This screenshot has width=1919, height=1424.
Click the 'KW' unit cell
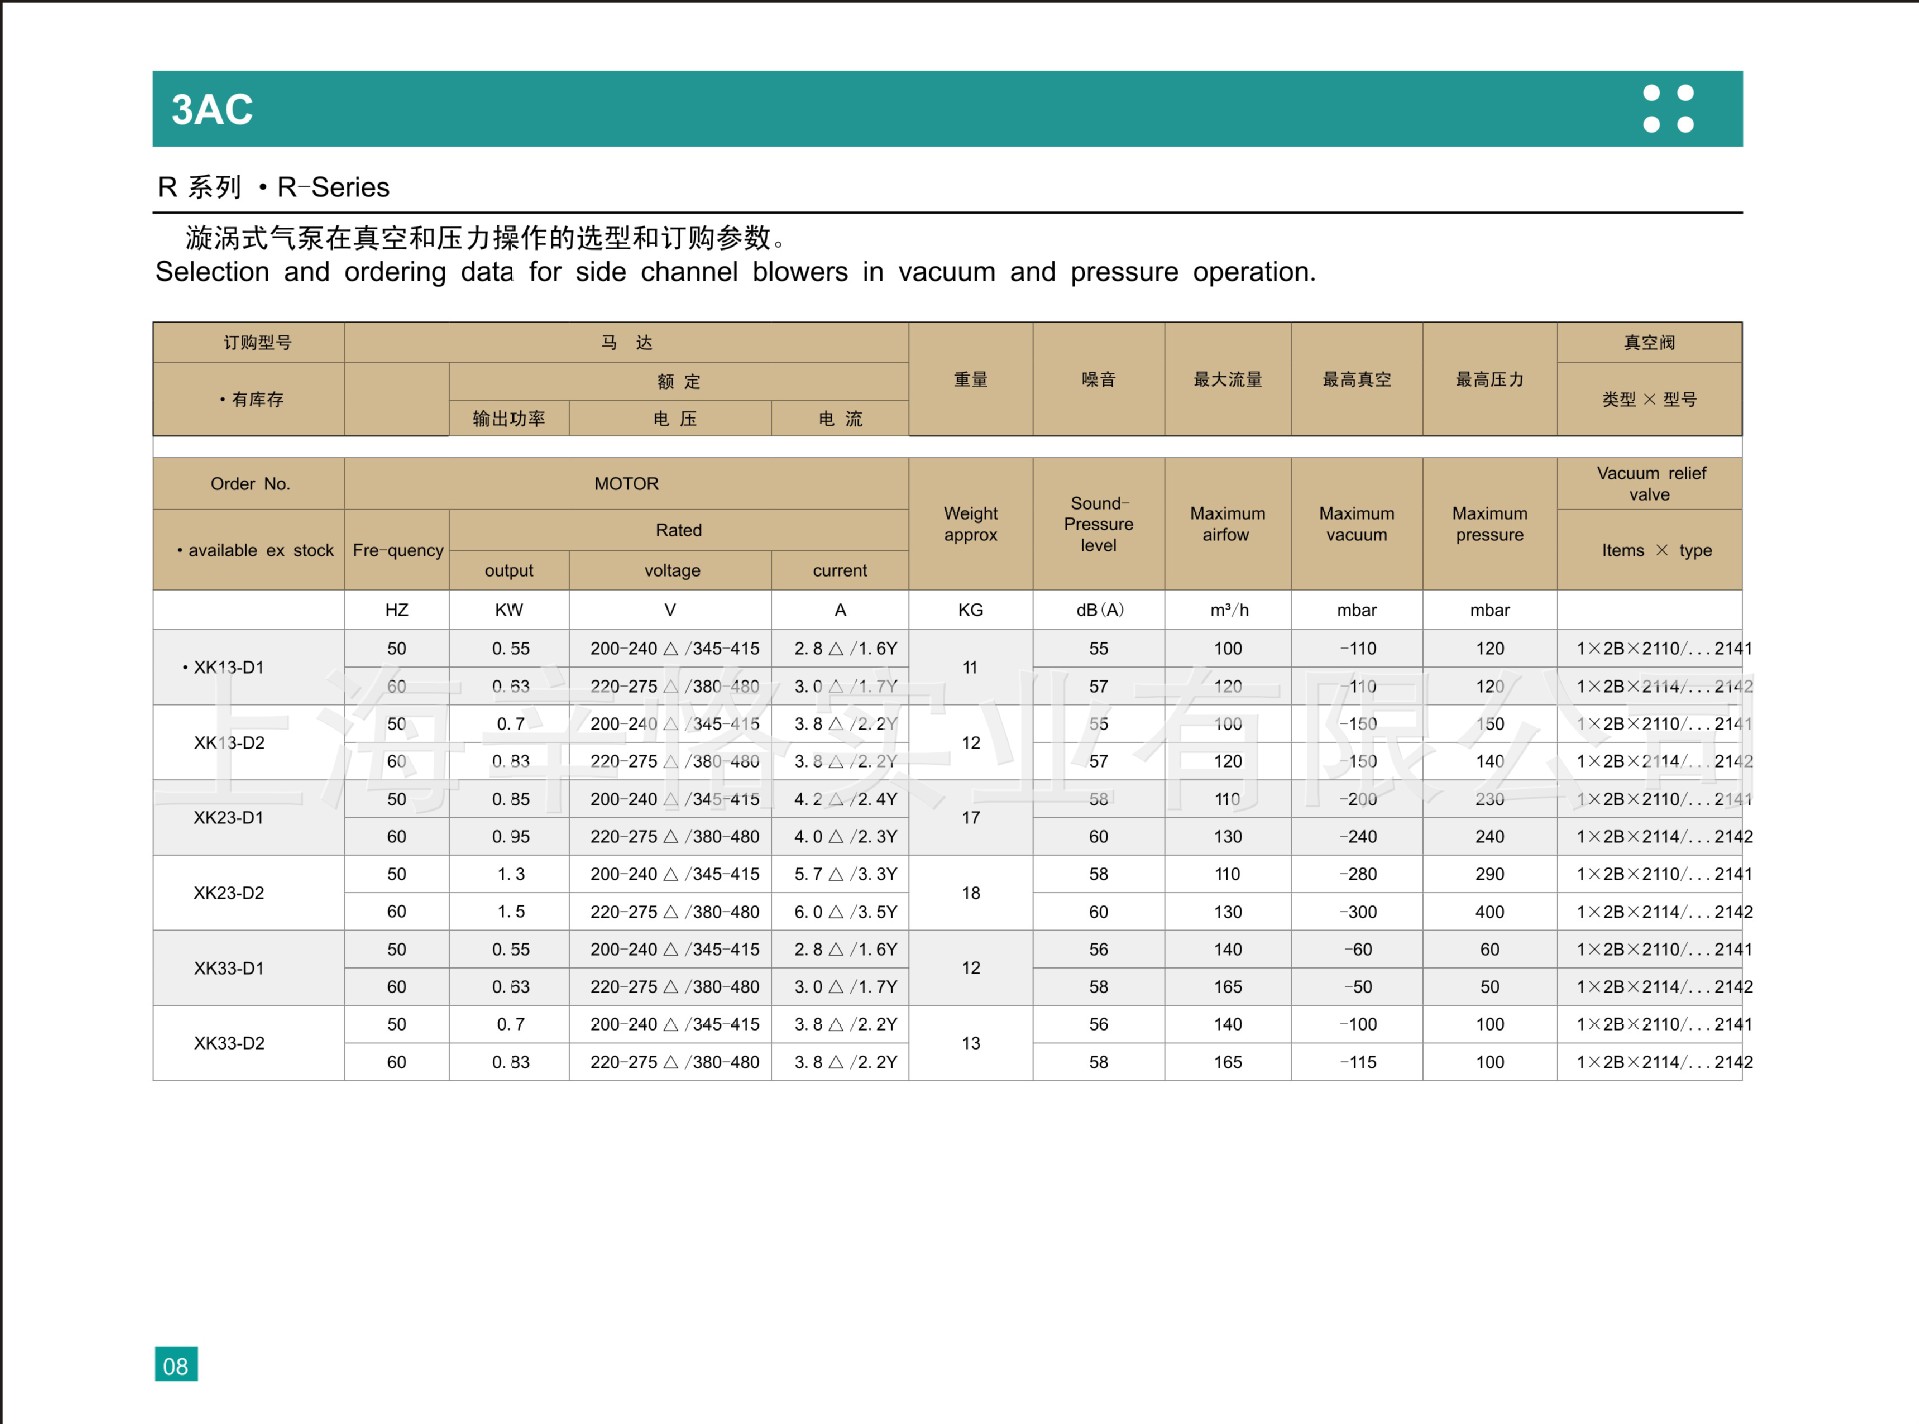tap(509, 610)
